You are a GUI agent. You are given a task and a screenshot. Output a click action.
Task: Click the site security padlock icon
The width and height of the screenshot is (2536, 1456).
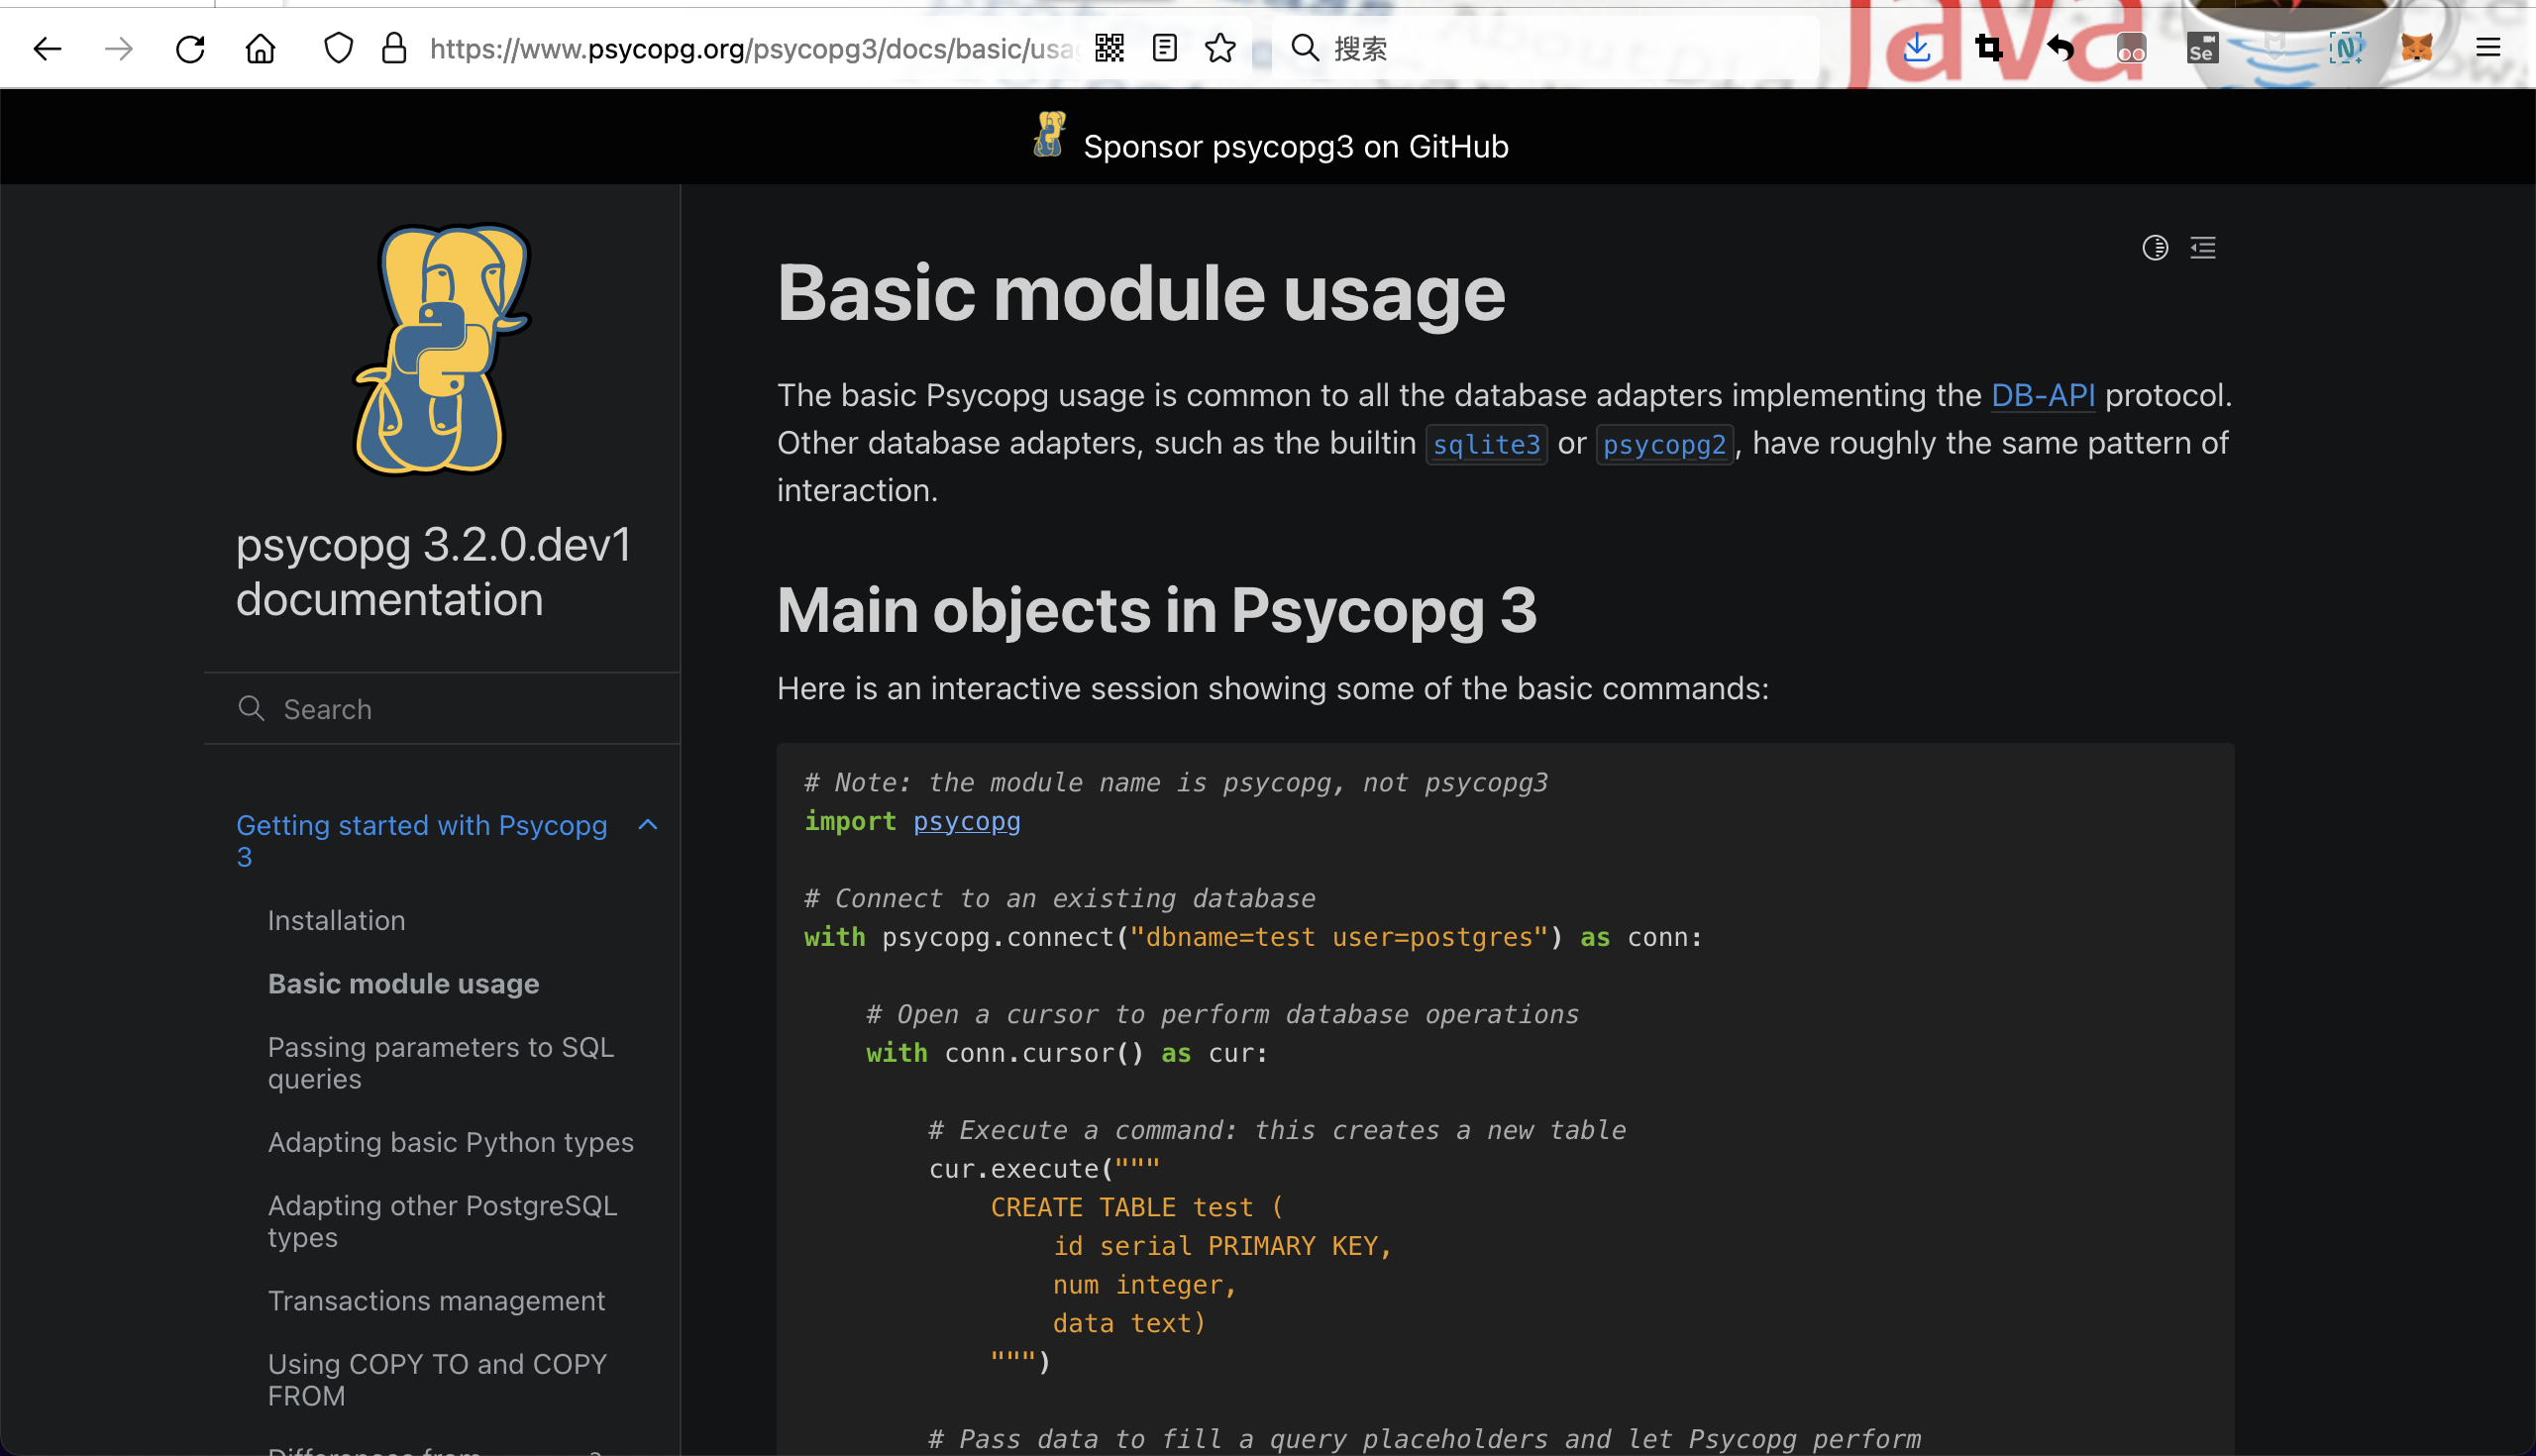pos(394,48)
